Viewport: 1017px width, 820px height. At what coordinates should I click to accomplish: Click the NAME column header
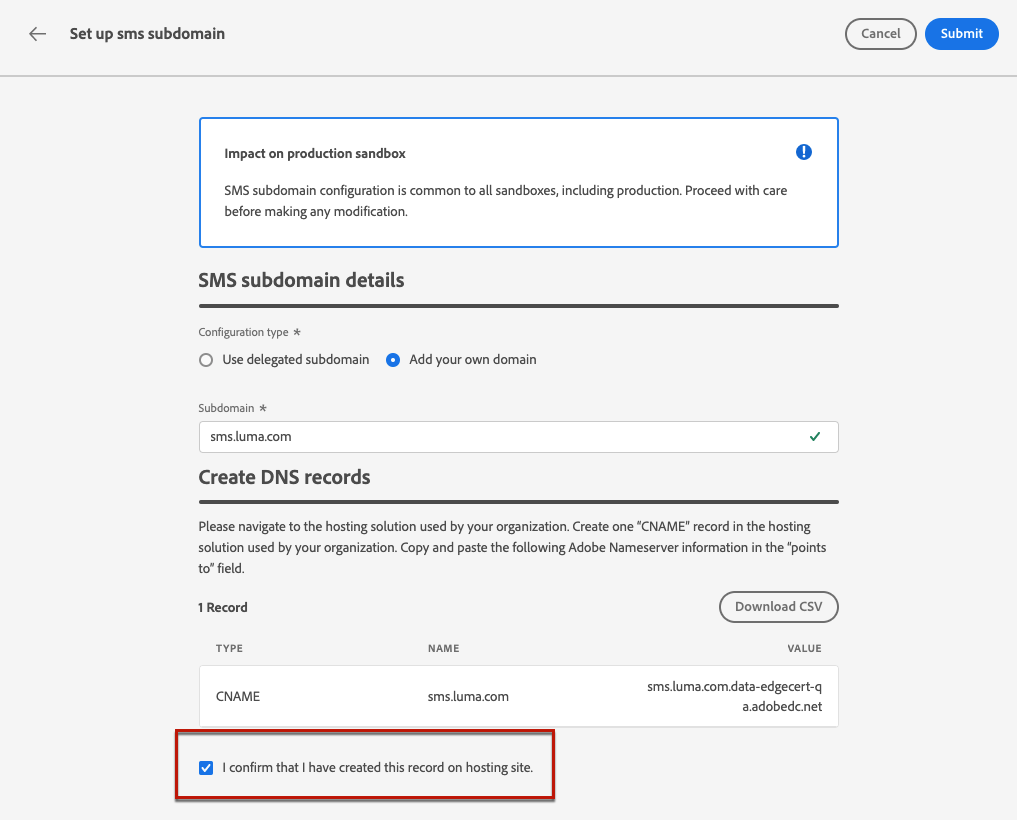coord(443,649)
